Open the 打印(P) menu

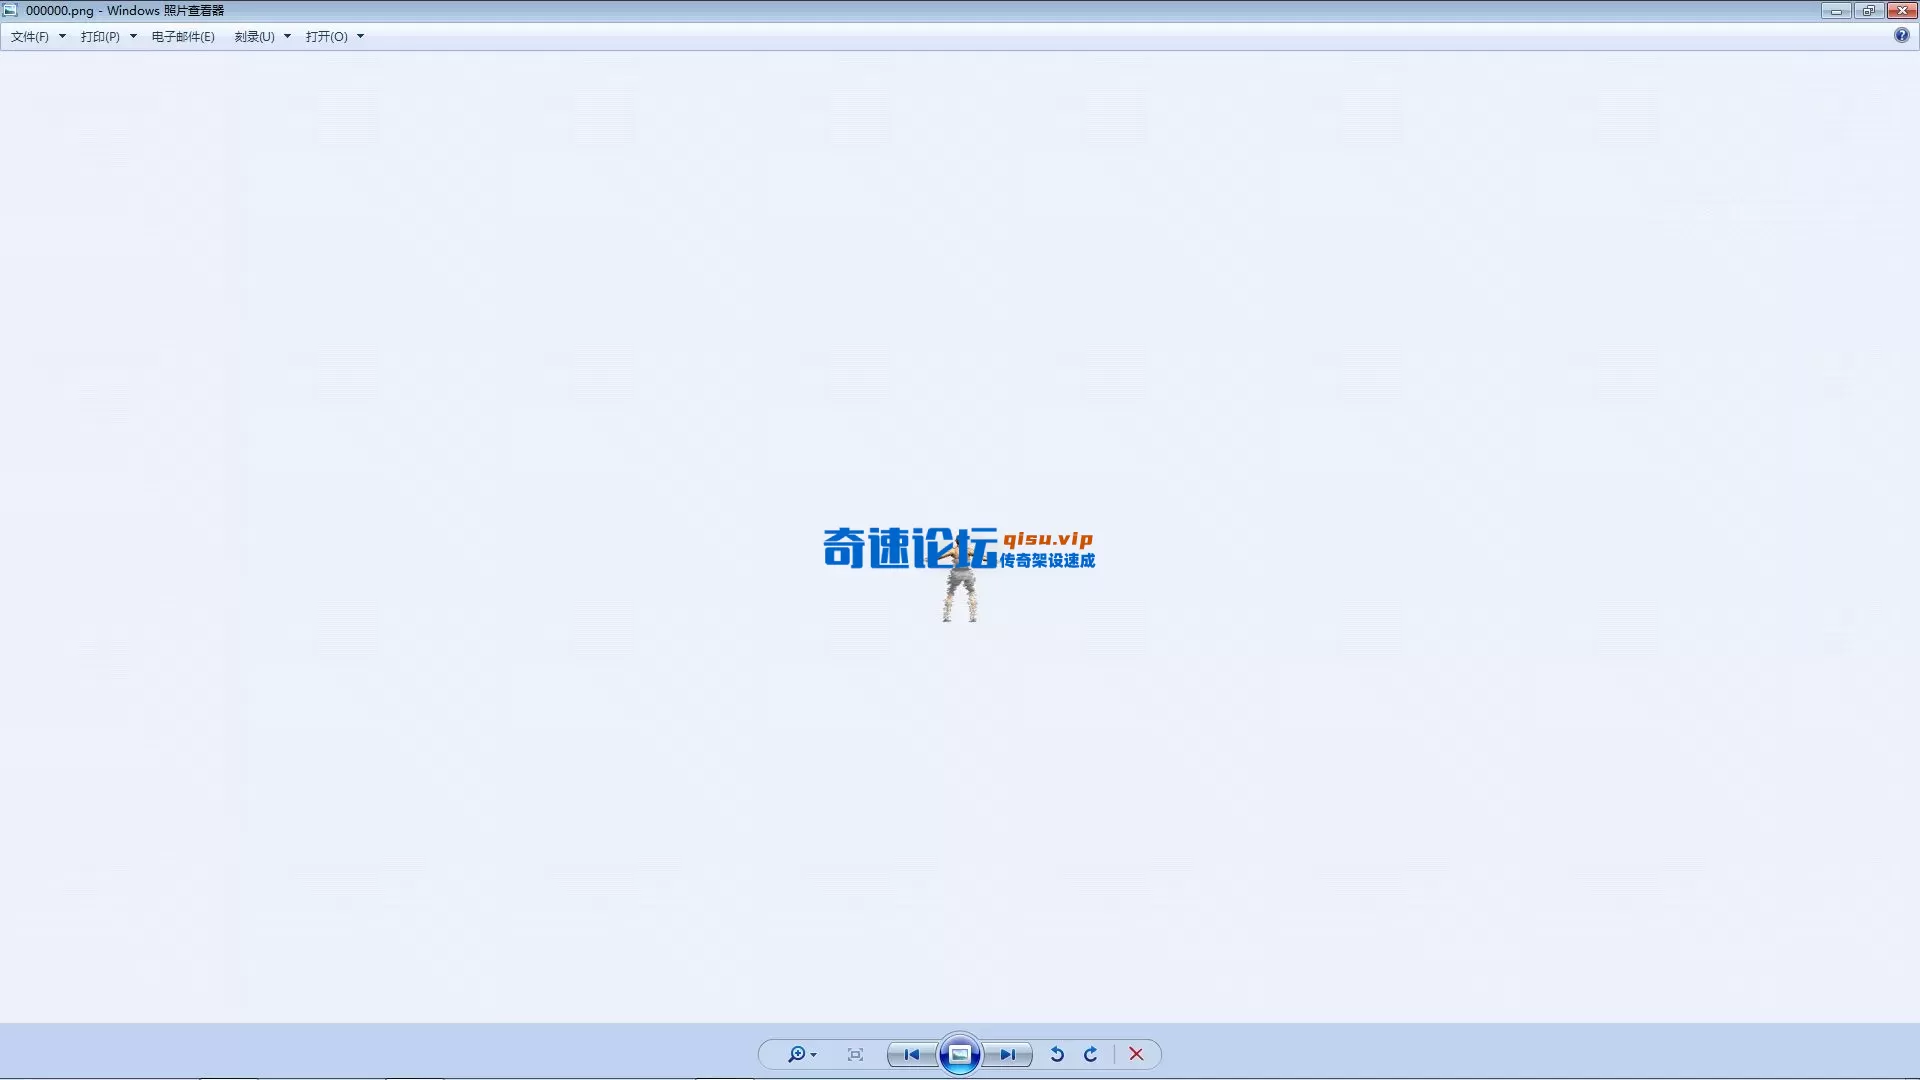tap(100, 36)
